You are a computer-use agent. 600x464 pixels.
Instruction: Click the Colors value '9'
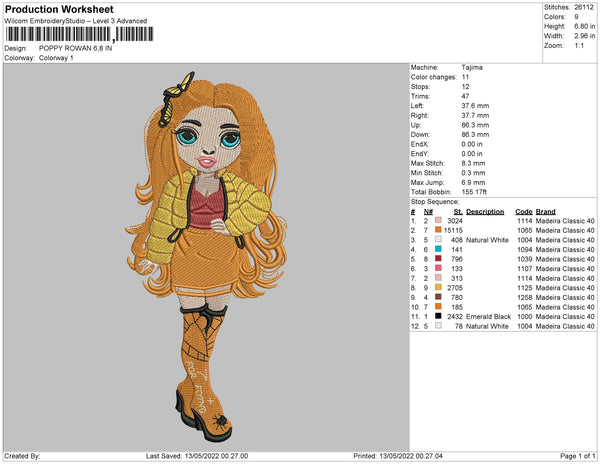pyautogui.click(x=576, y=17)
